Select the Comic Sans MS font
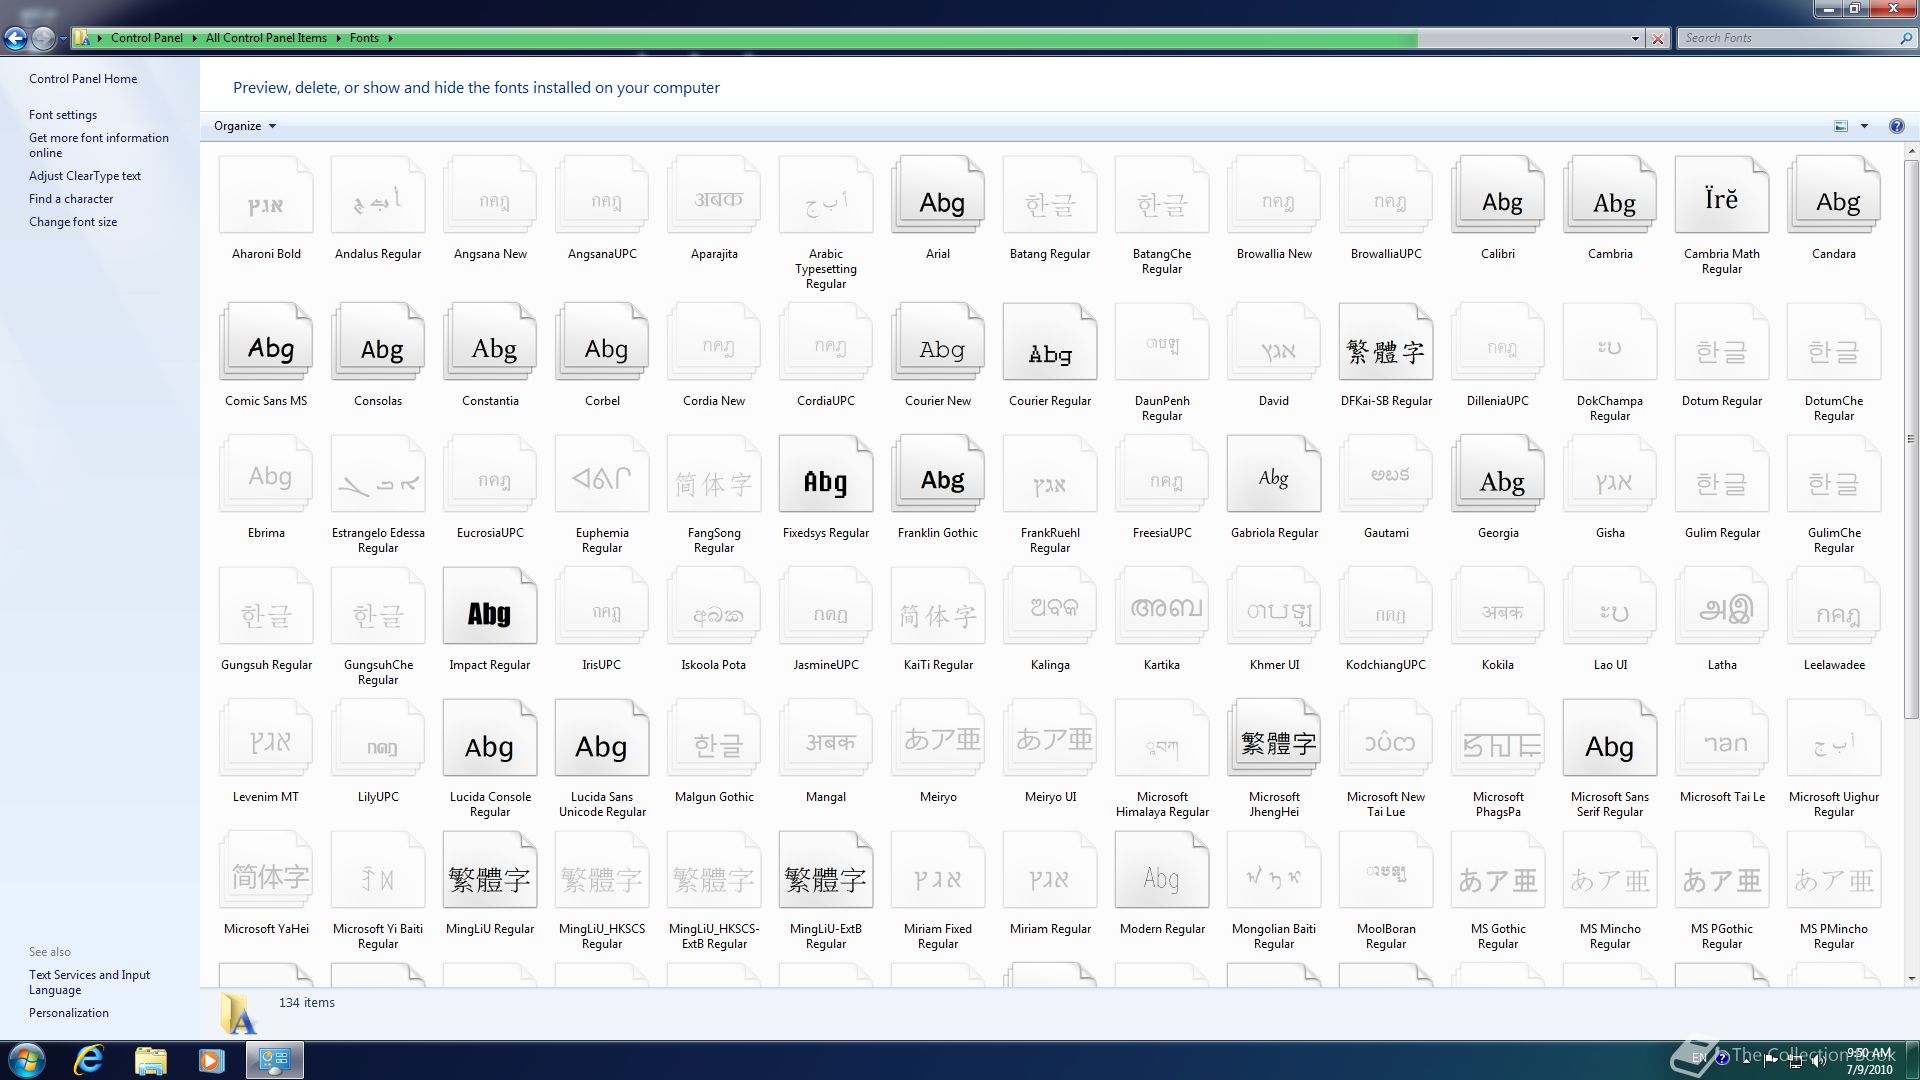The width and height of the screenshot is (1920, 1080). click(x=266, y=343)
